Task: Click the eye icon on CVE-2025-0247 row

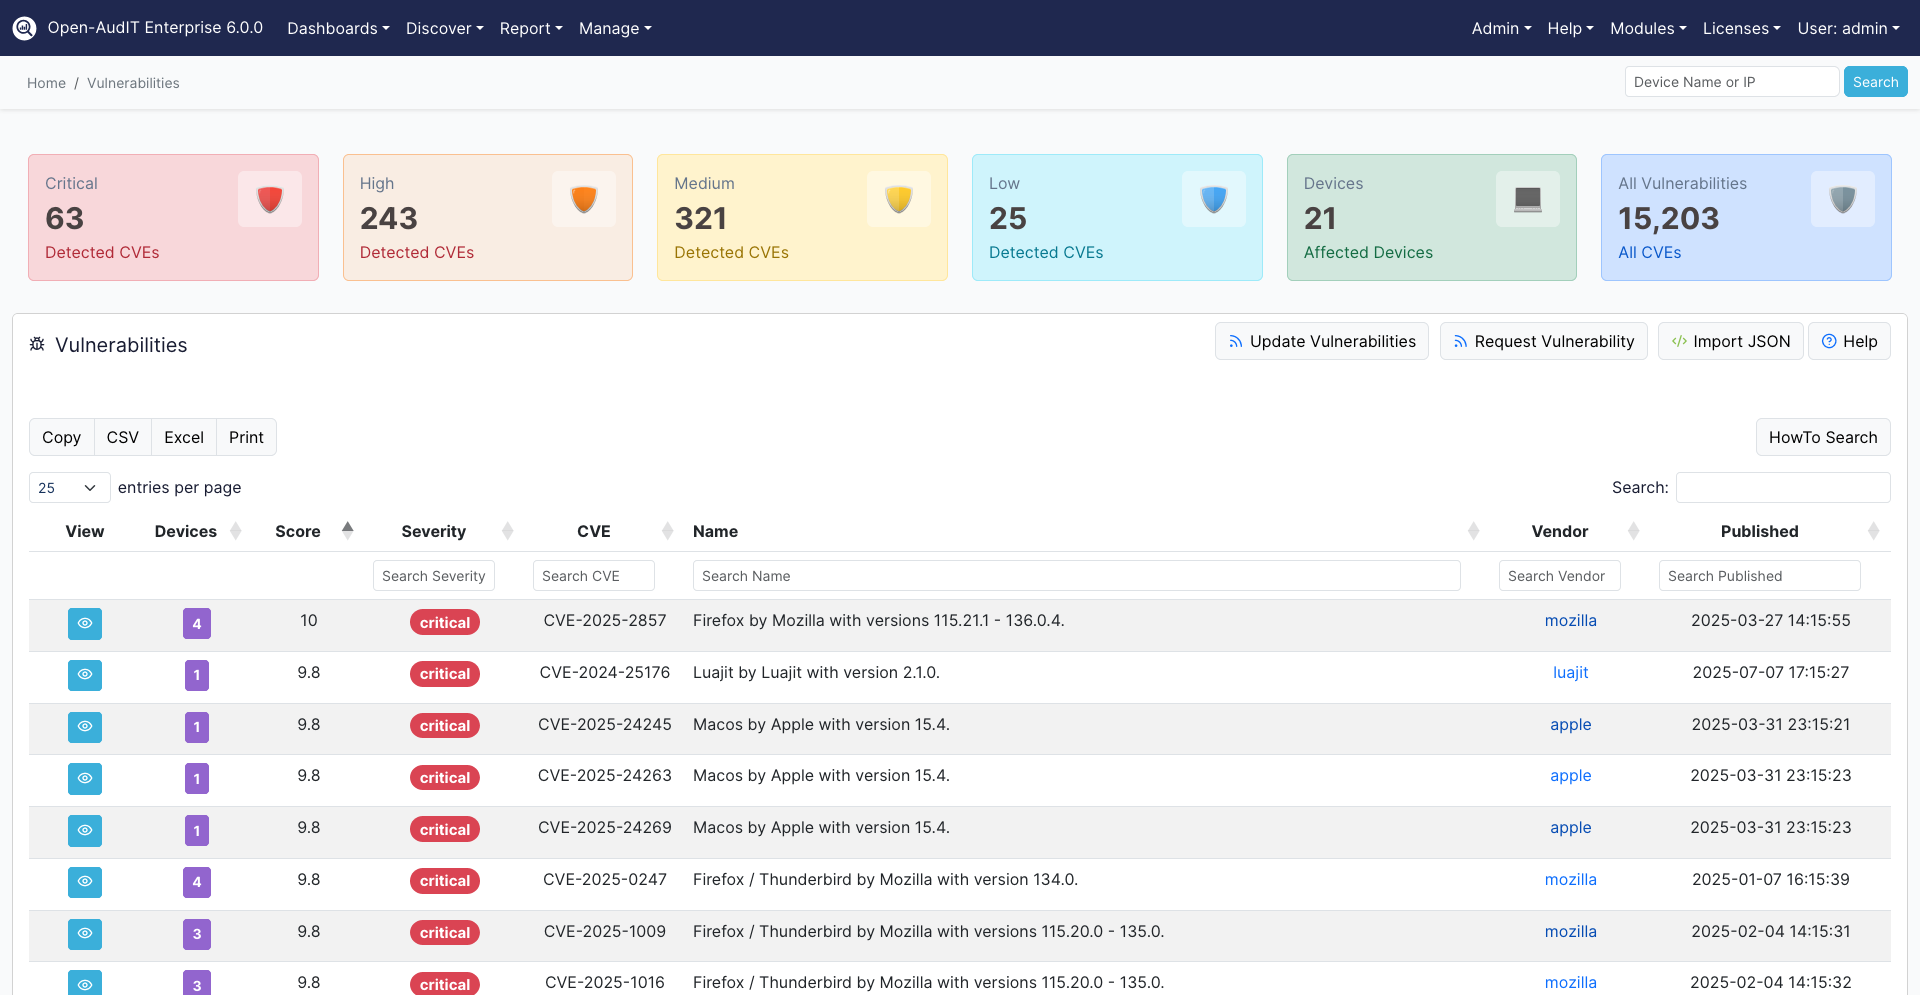Action: pyautogui.click(x=84, y=882)
